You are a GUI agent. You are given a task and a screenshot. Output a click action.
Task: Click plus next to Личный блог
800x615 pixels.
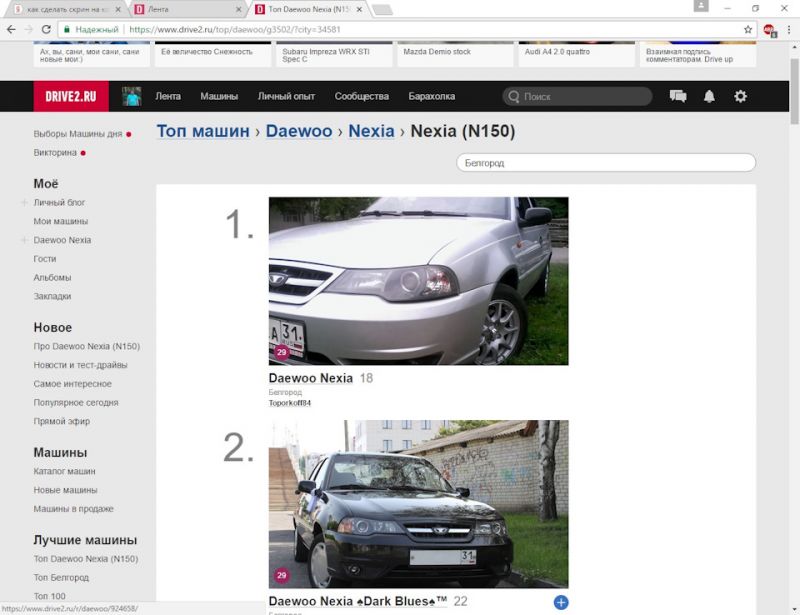pyautogui.click(x=23, y=203)
